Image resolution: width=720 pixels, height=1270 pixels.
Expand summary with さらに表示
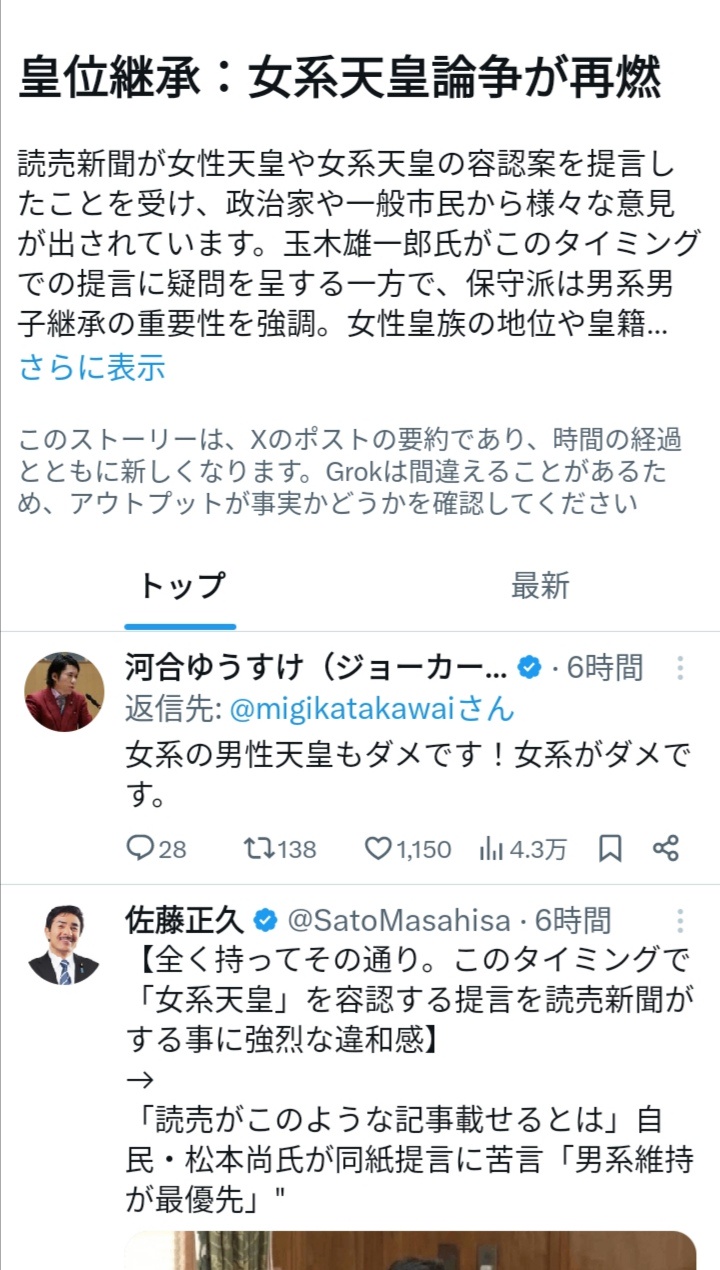tap(92, 368)
